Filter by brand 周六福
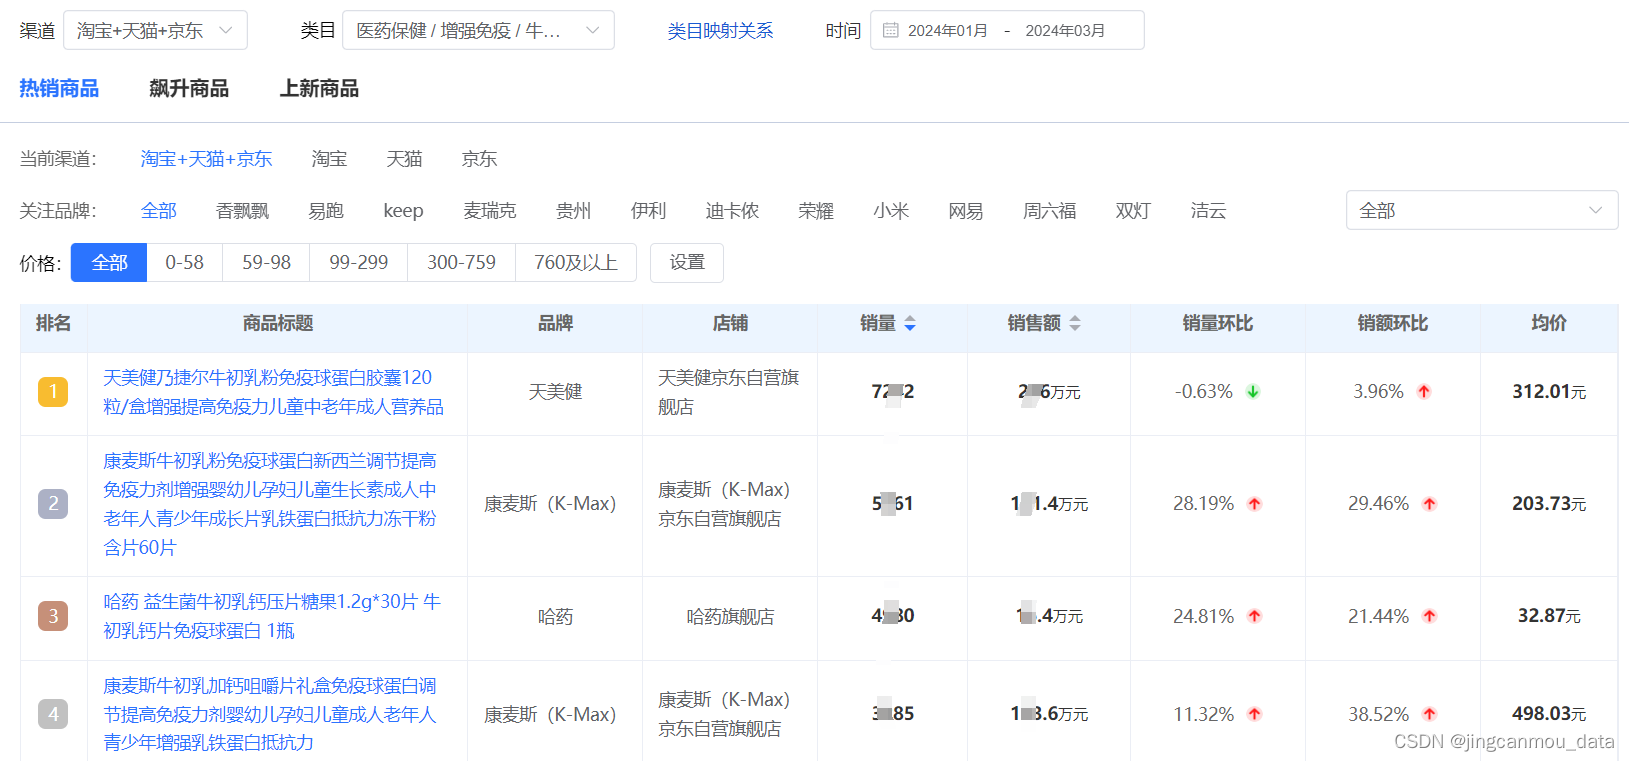This screenshot has width=1629, height=761. pos(1049,211)
